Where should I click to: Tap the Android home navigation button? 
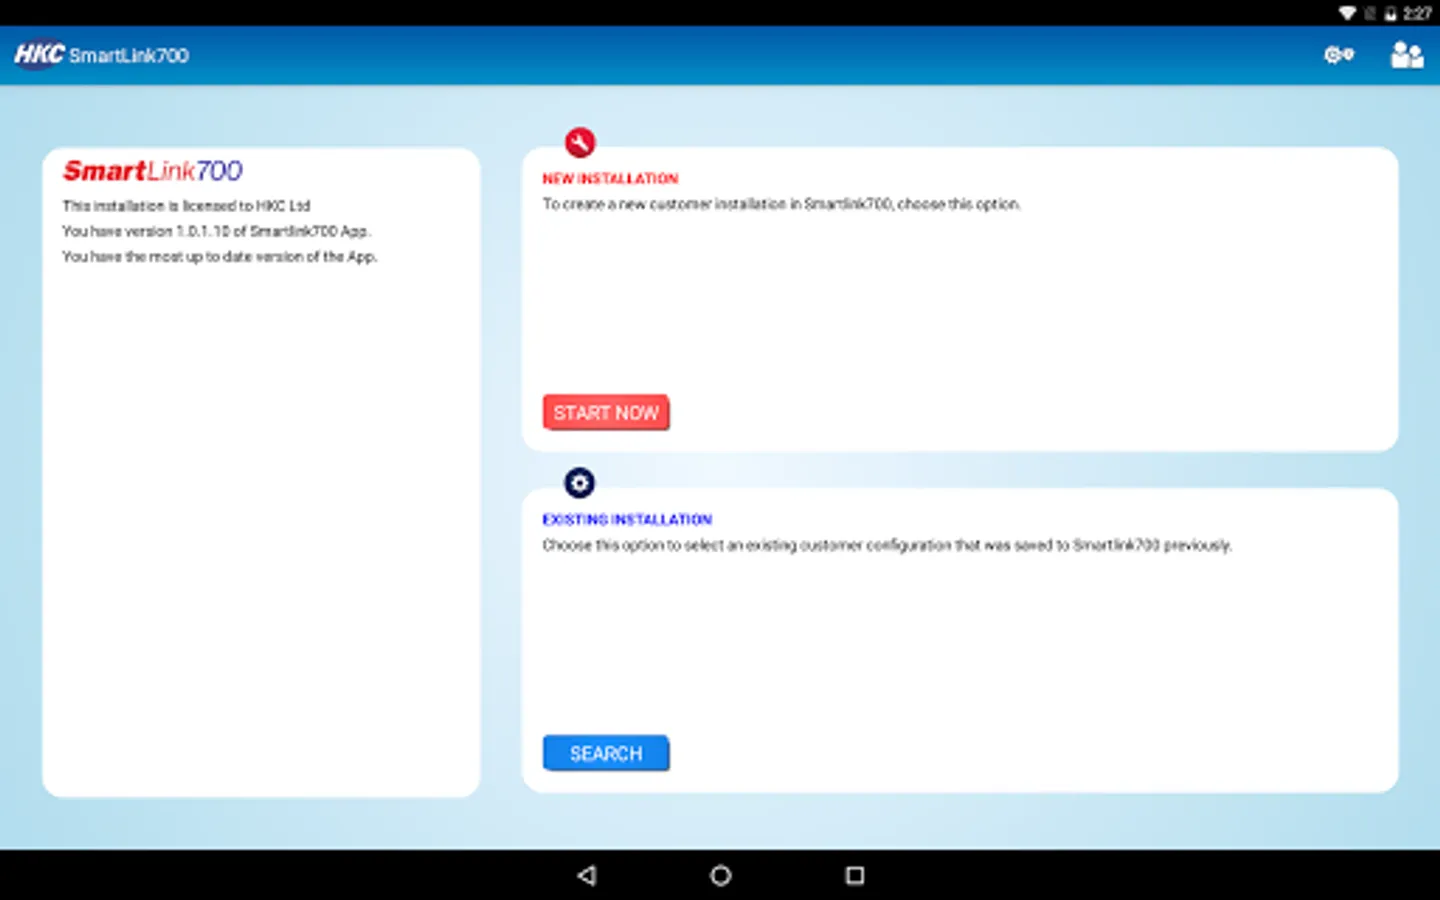720,875
